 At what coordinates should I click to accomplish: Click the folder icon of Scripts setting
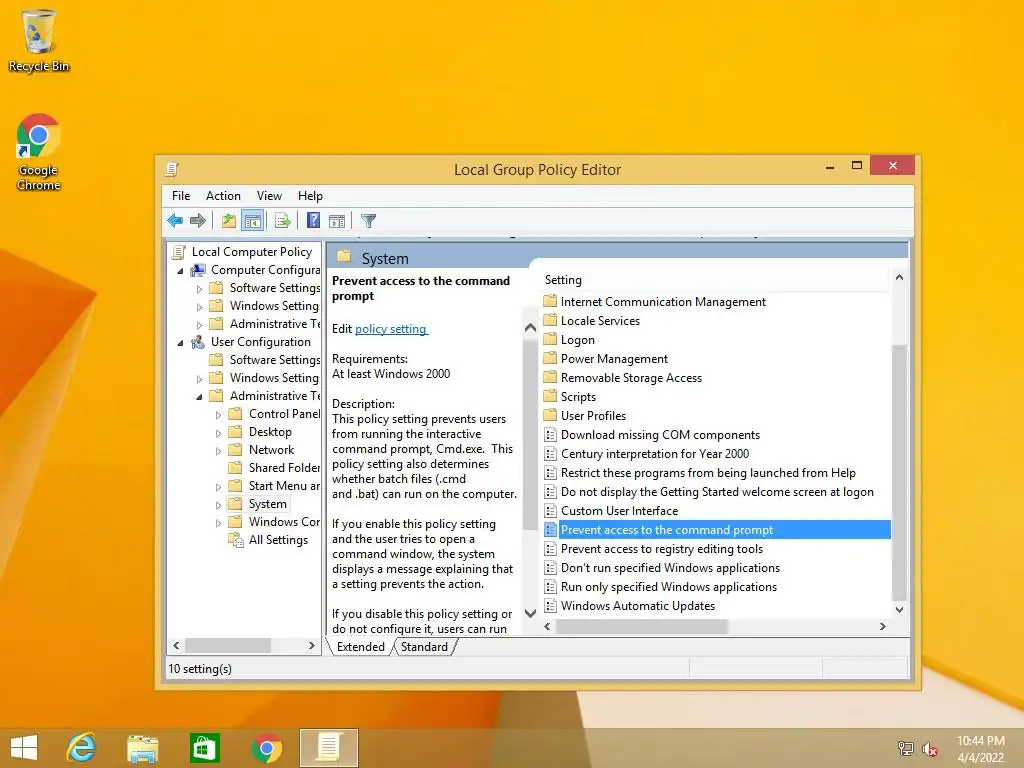click(x=551, y=396)
